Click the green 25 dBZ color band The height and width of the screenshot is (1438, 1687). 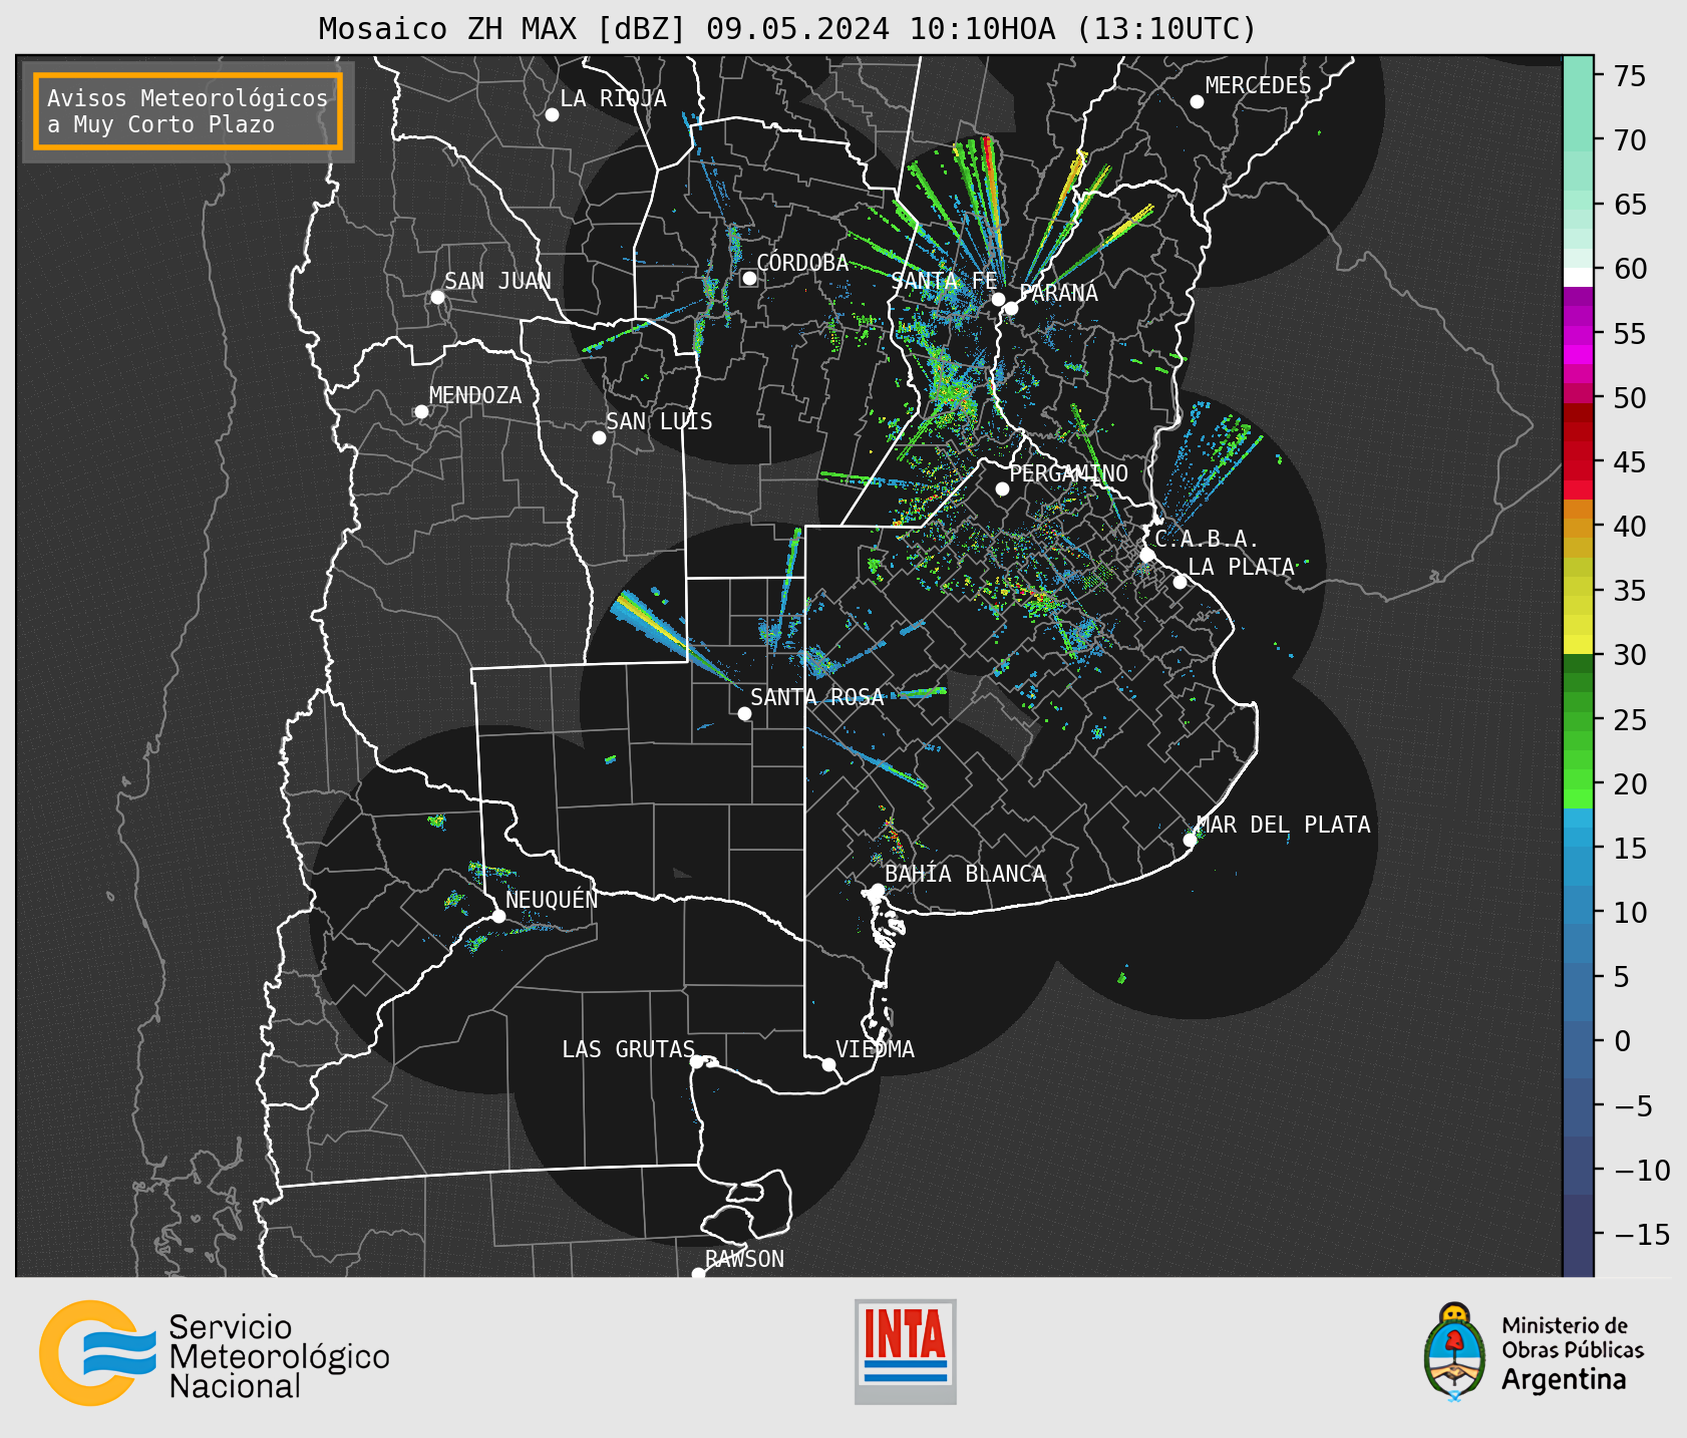pos(1578,720)
